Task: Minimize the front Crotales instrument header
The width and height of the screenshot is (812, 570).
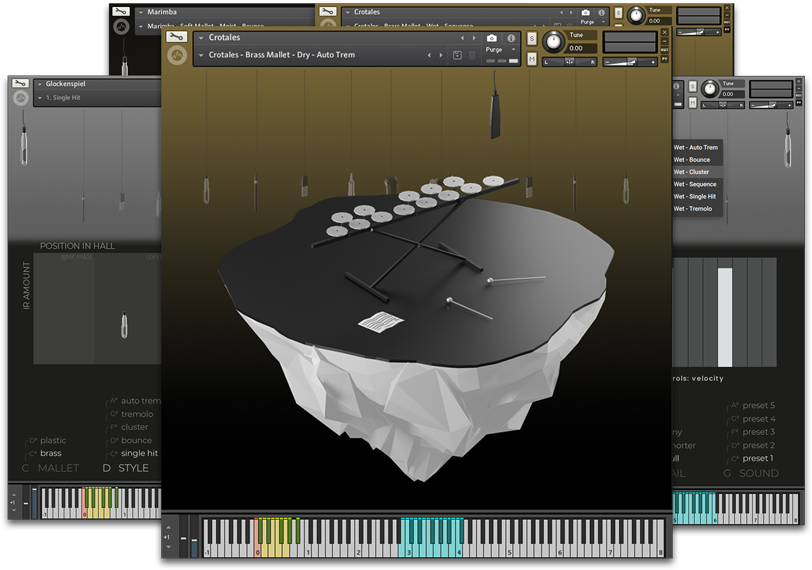Action: click(x=664, y=41)
